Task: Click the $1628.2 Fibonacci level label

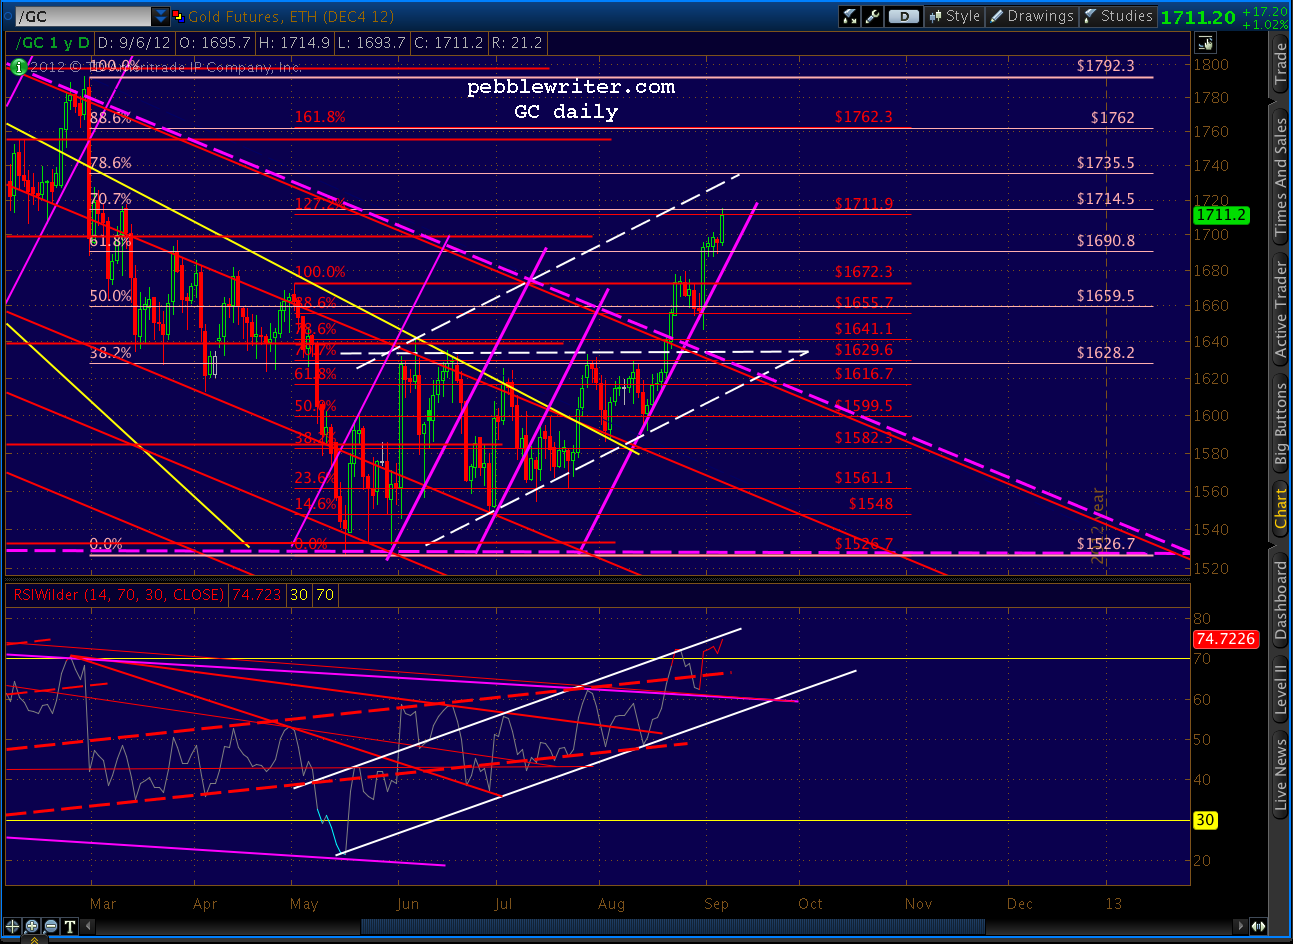Action: click(x=1105, y=353)
